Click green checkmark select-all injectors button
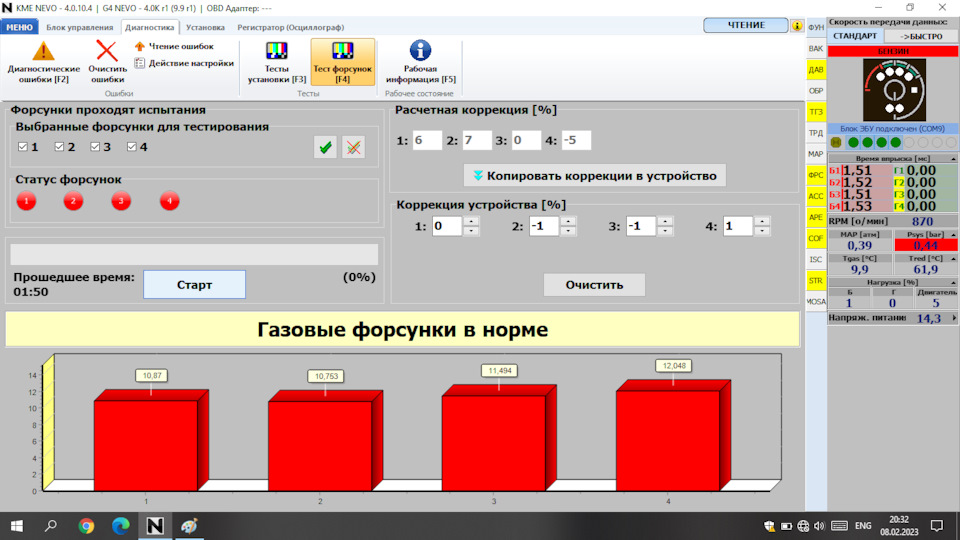The width and height of the screenshot is (960, 540). coord(325,148)
